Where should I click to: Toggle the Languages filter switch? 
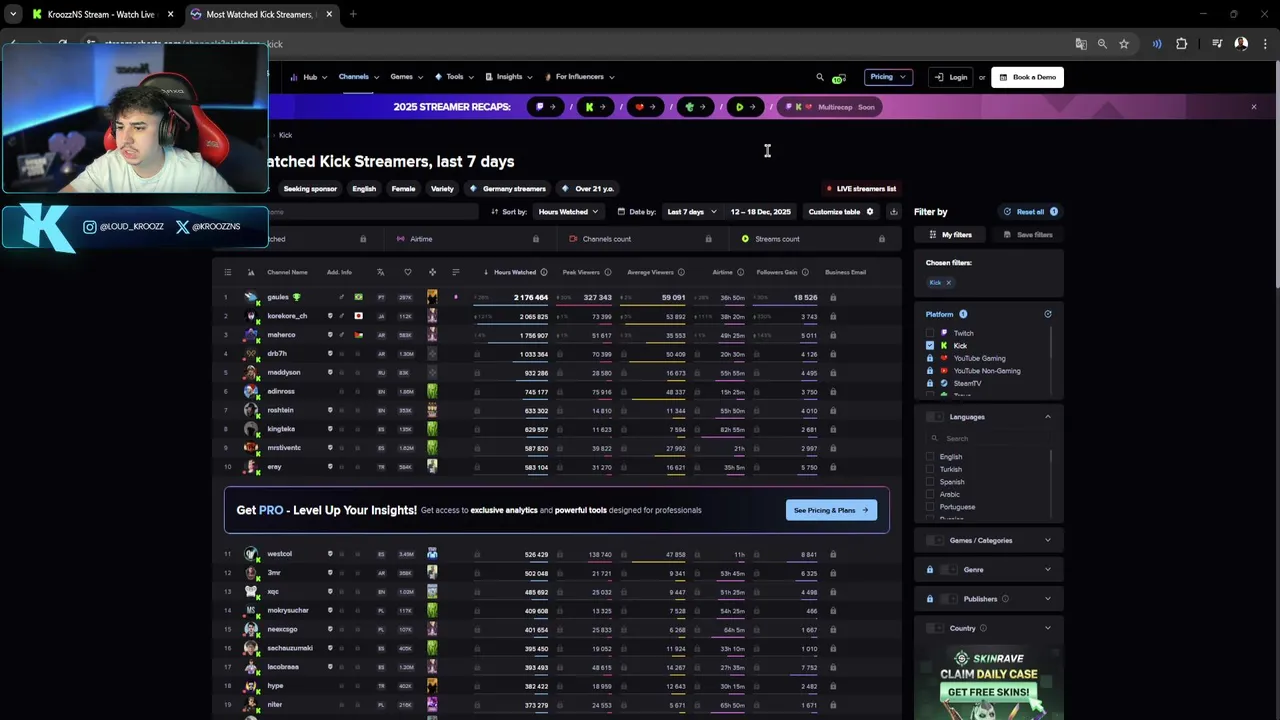click(x=934, y=417)
